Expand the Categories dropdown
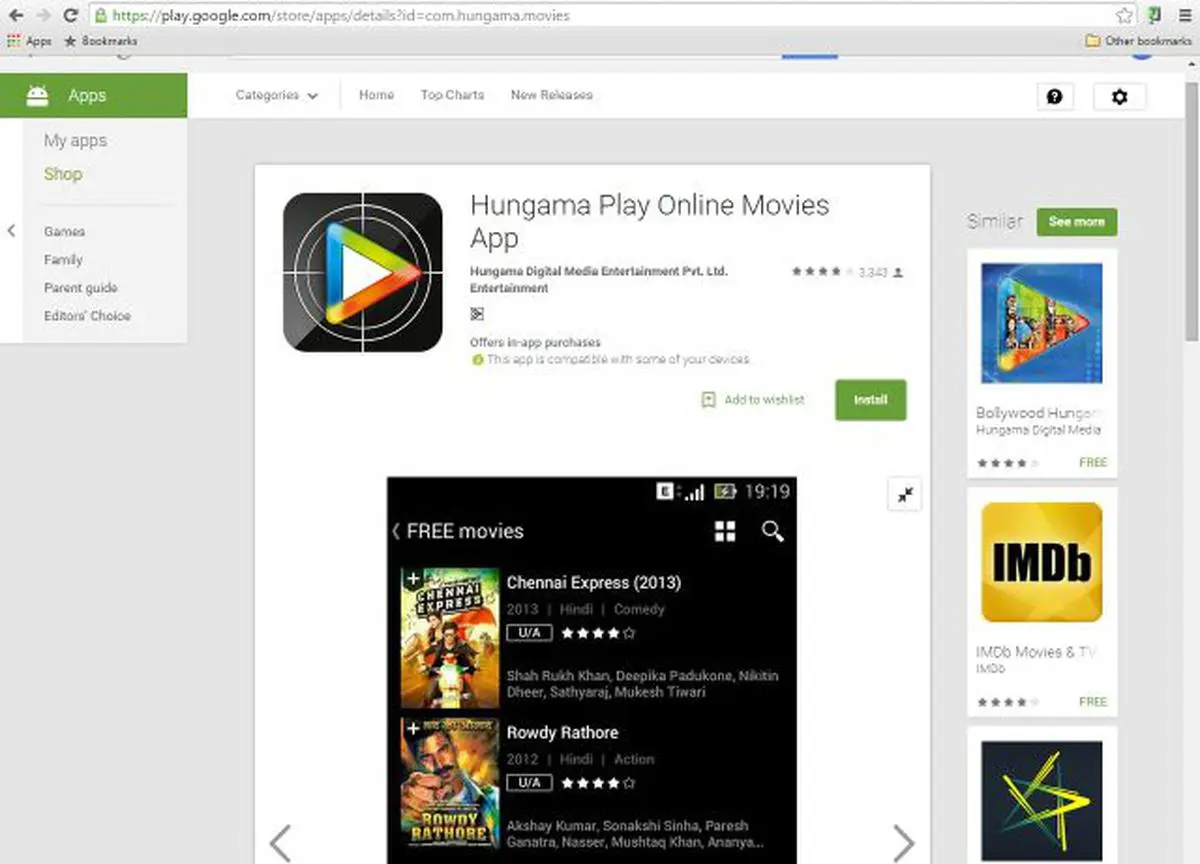The width and height of the screenshot is (1200, 864). [x=277, y=95]
